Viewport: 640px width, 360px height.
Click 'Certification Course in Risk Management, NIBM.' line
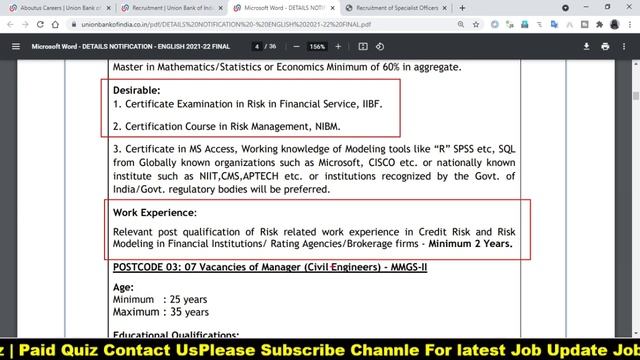click(227, 127)
